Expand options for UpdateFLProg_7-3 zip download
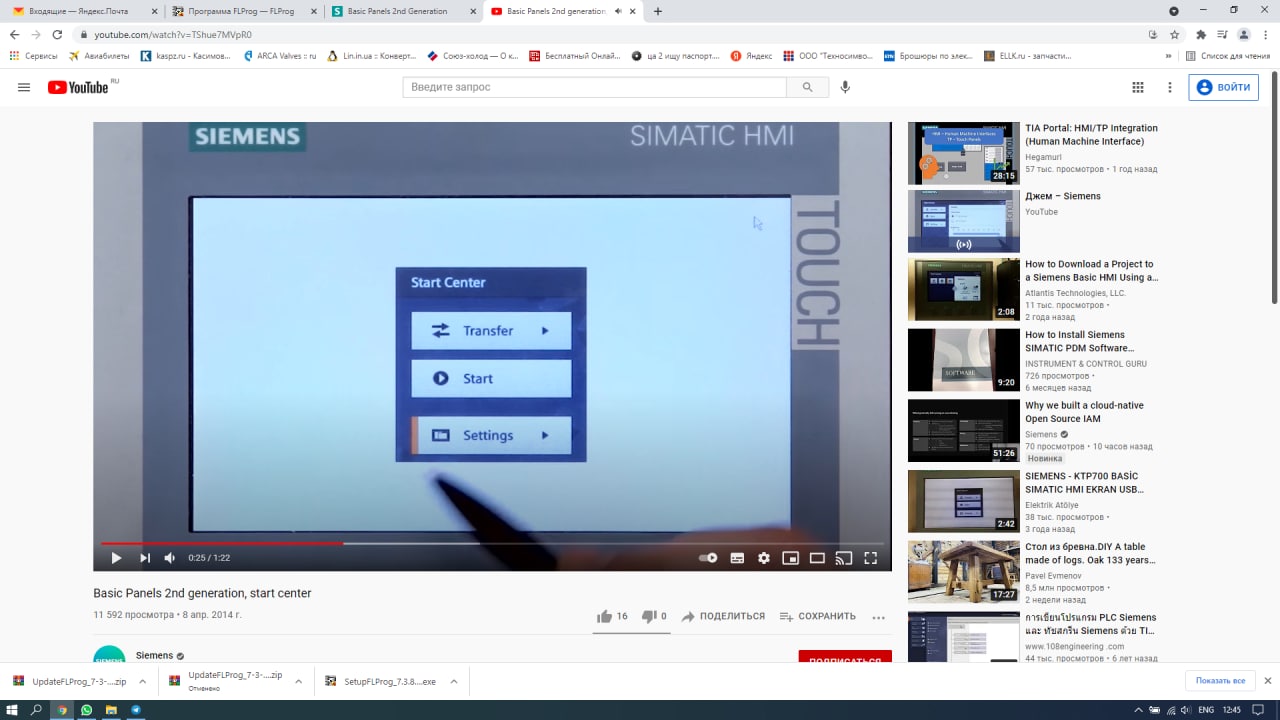Viewport: 1280px width, 720px height. 142,681
